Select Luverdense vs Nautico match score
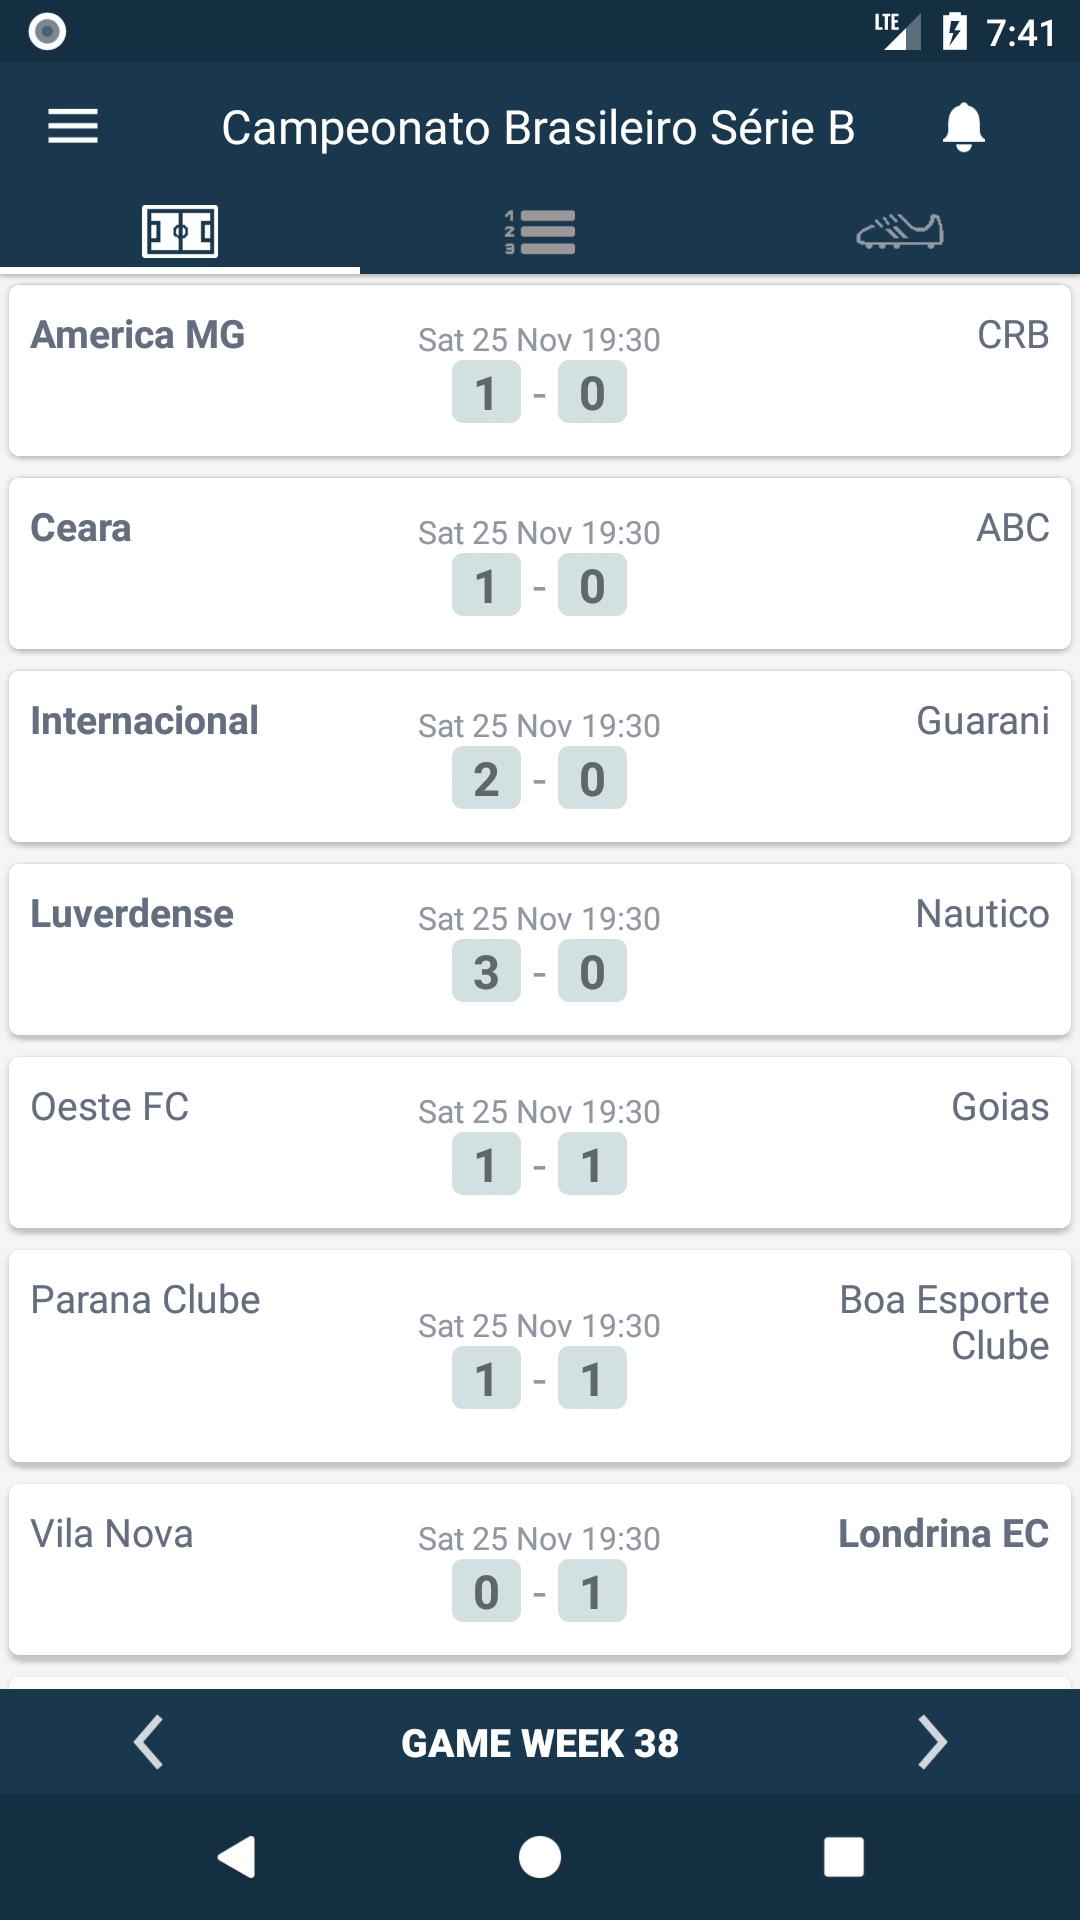This screenshot has width=1080, height=1920. [x=540, y=971]
